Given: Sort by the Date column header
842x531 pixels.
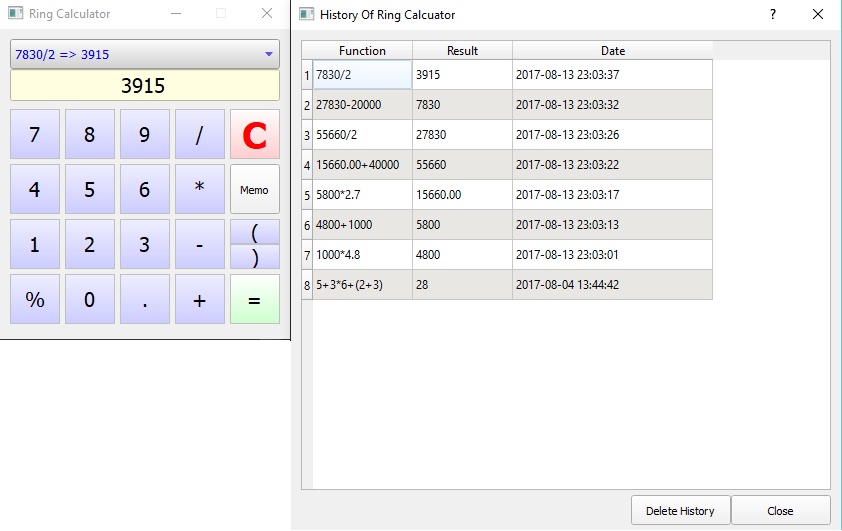Looking at the screenshot, I should point(612,51).
